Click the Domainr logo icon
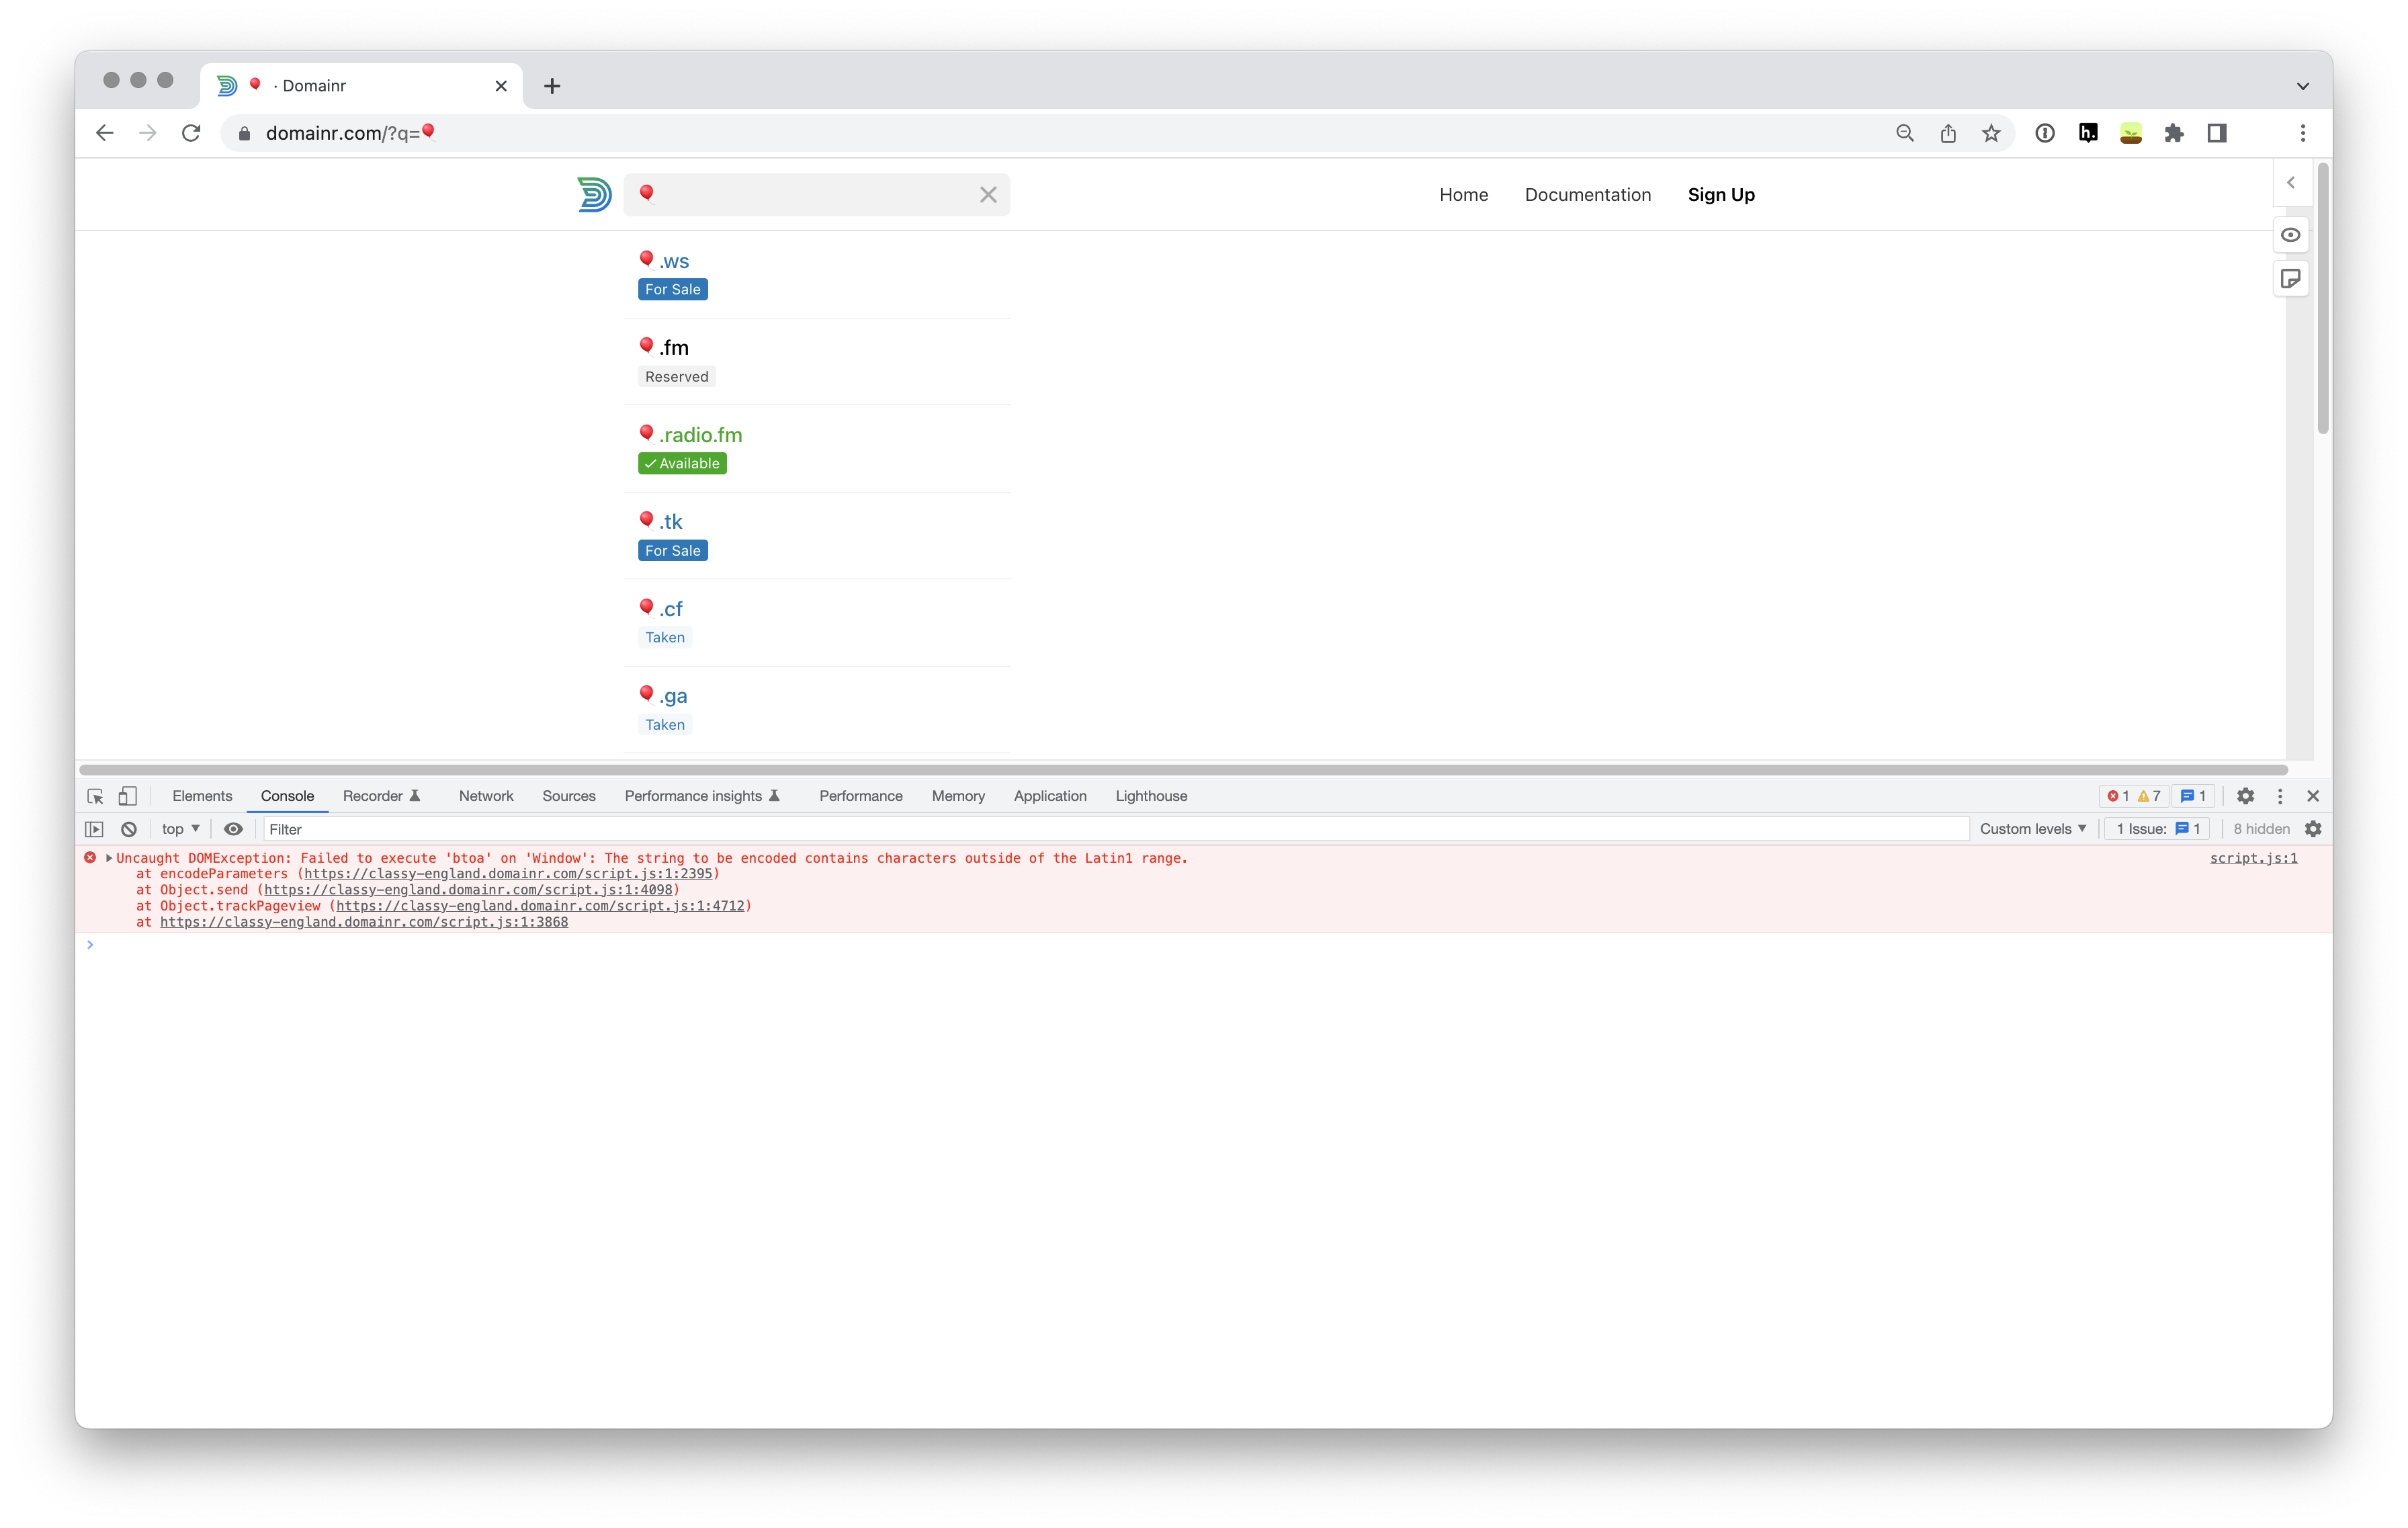The image size is (2408, 1528). [594, 194]
